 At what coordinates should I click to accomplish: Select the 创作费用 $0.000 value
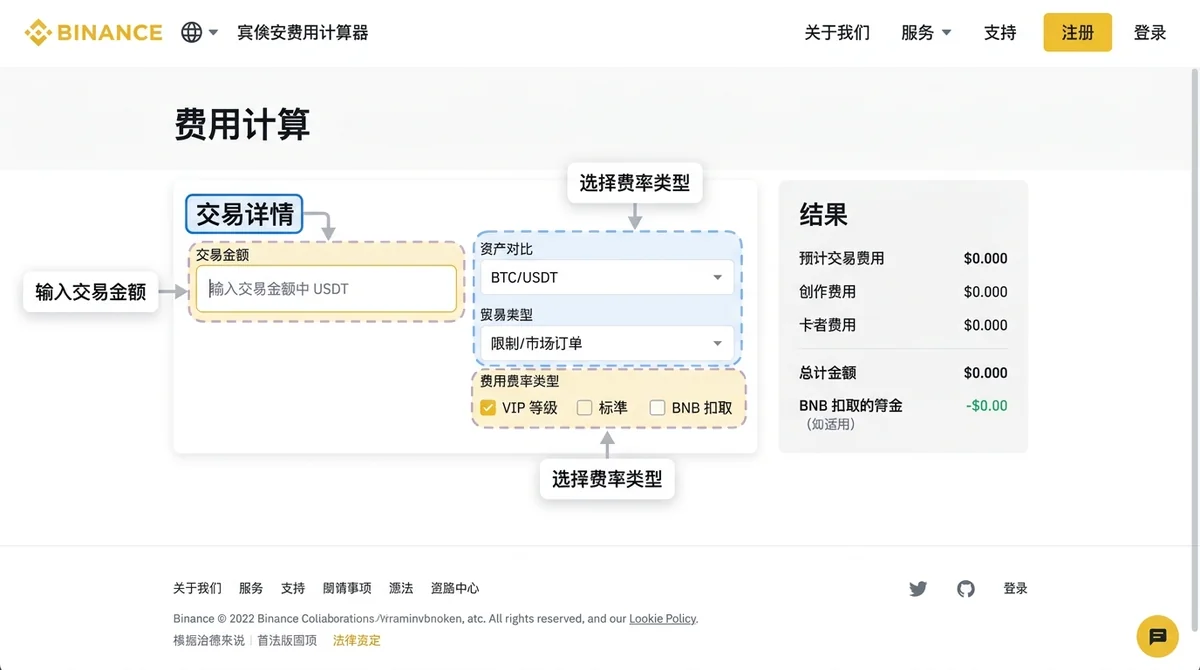pyautogui.click(x=985, y=292)
